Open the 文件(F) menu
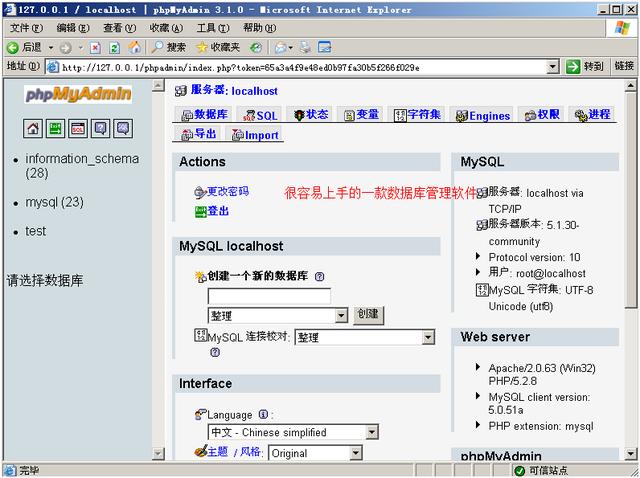 [x=27, y=28]
